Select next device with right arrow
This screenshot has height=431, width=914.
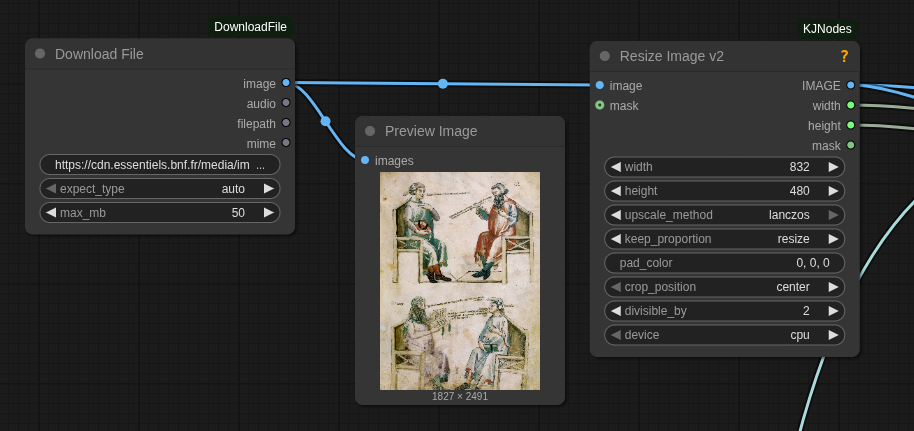pos(834,335)
